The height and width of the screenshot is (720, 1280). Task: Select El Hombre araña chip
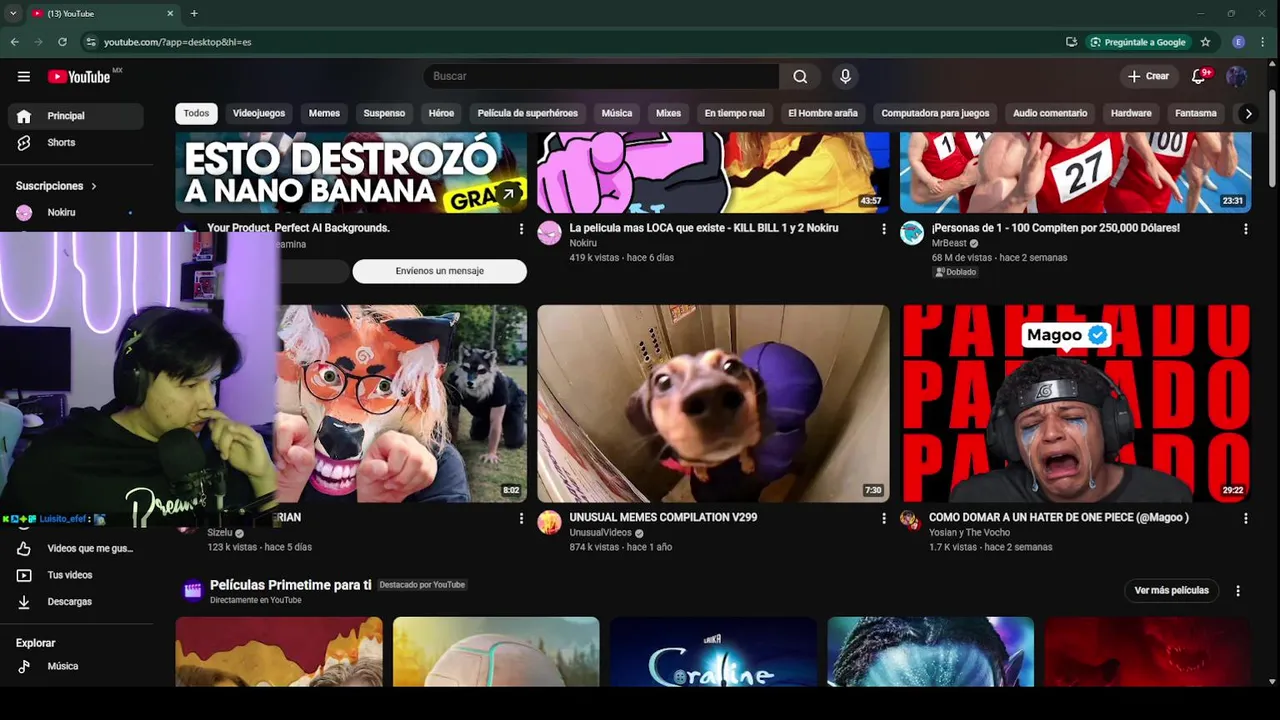[823, 113]
